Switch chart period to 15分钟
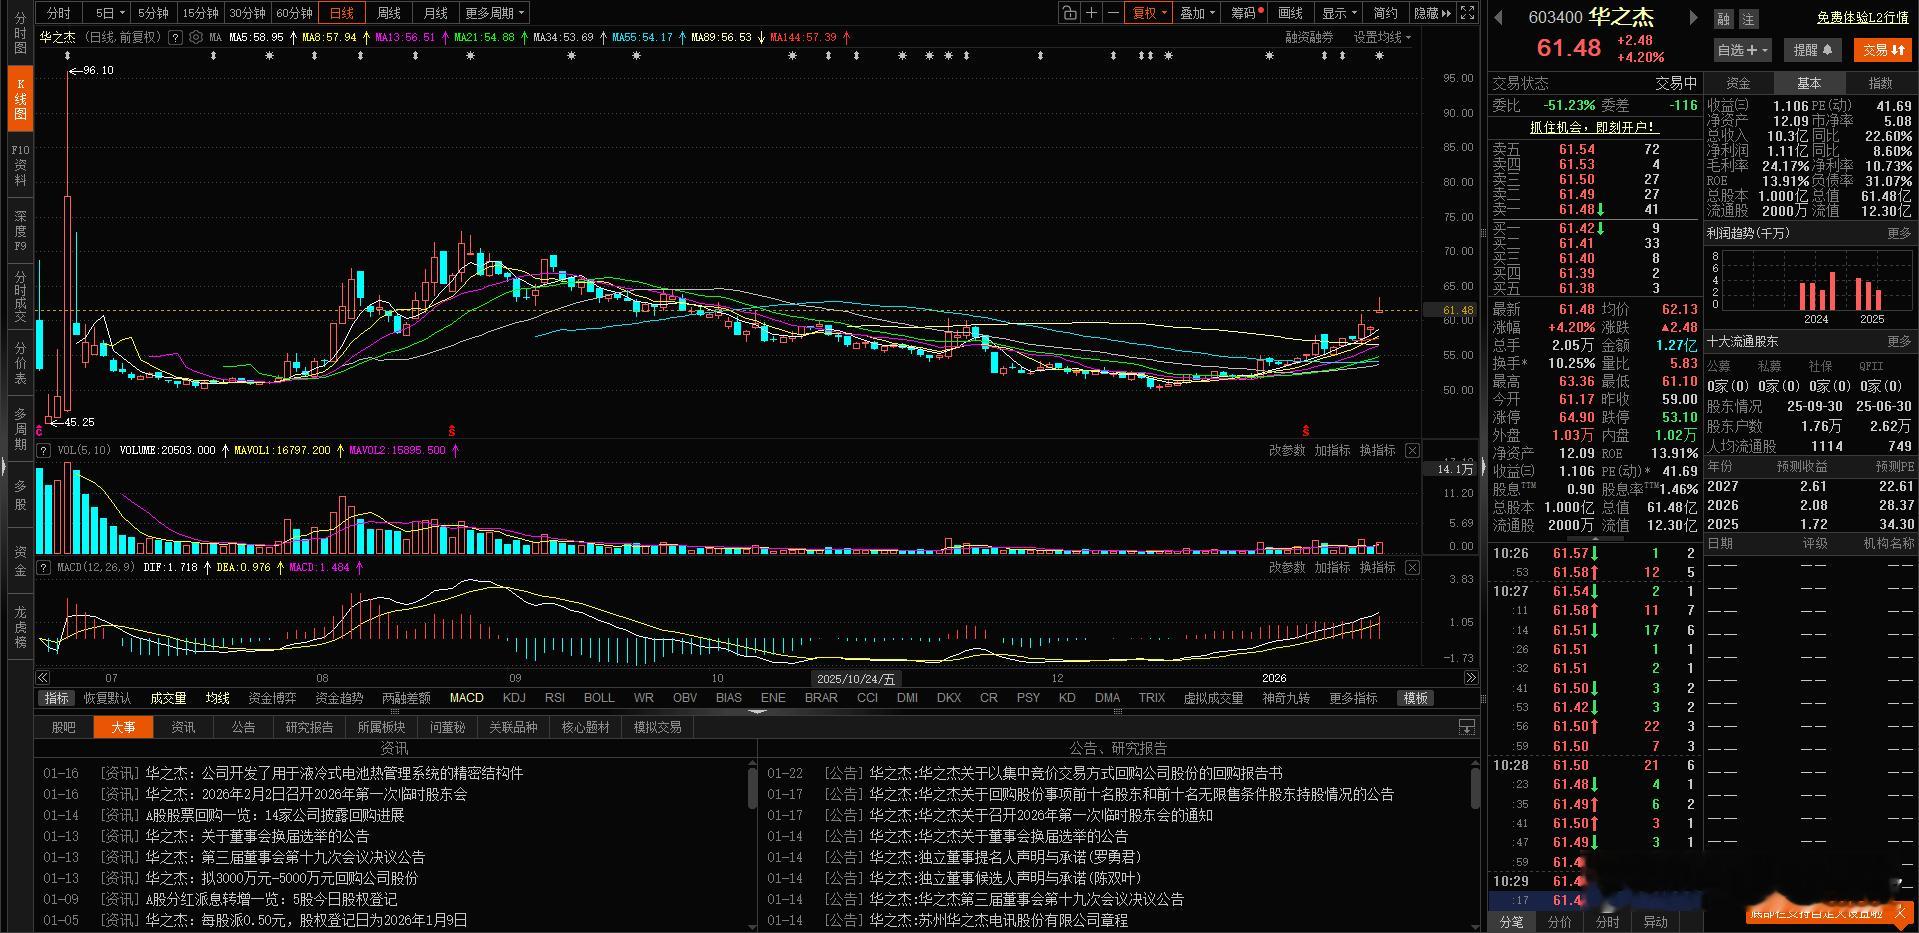The height and width of the screenshot is (933, 1919). 200,13
